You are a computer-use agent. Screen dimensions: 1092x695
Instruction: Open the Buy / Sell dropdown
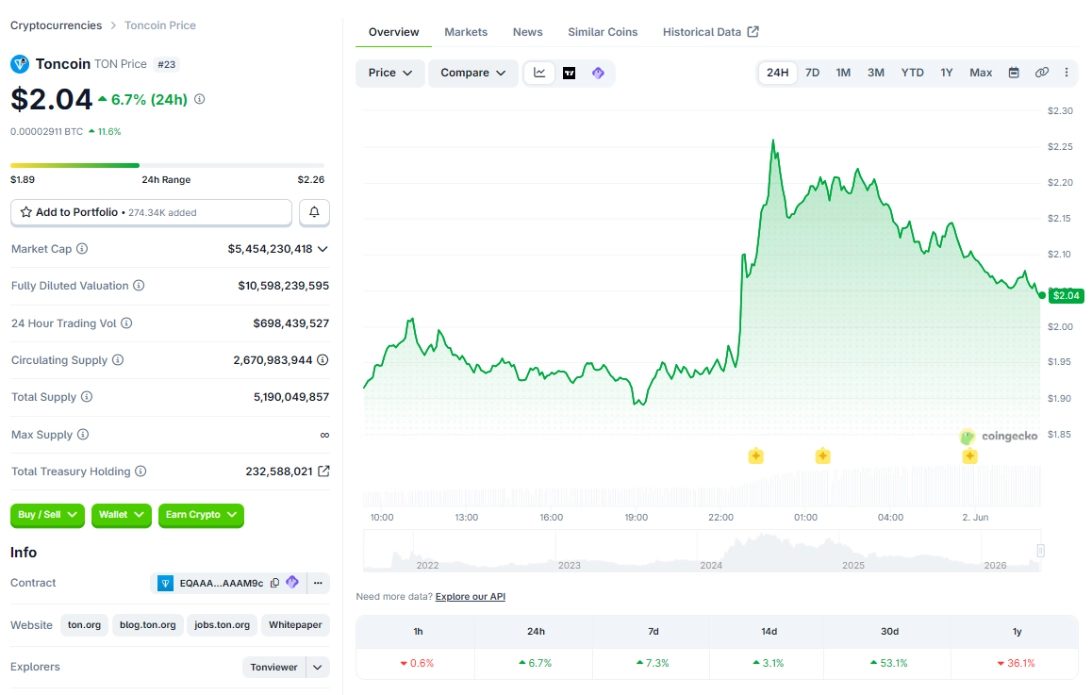(x=48, y=515)
